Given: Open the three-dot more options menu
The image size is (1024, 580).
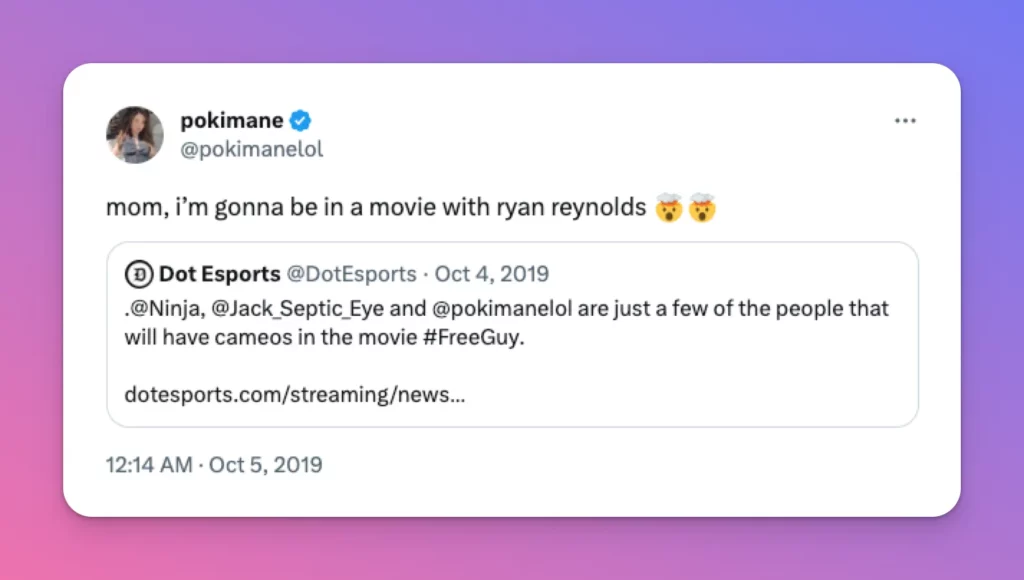Looking at the screenshot, I should (x=905, y=121).
